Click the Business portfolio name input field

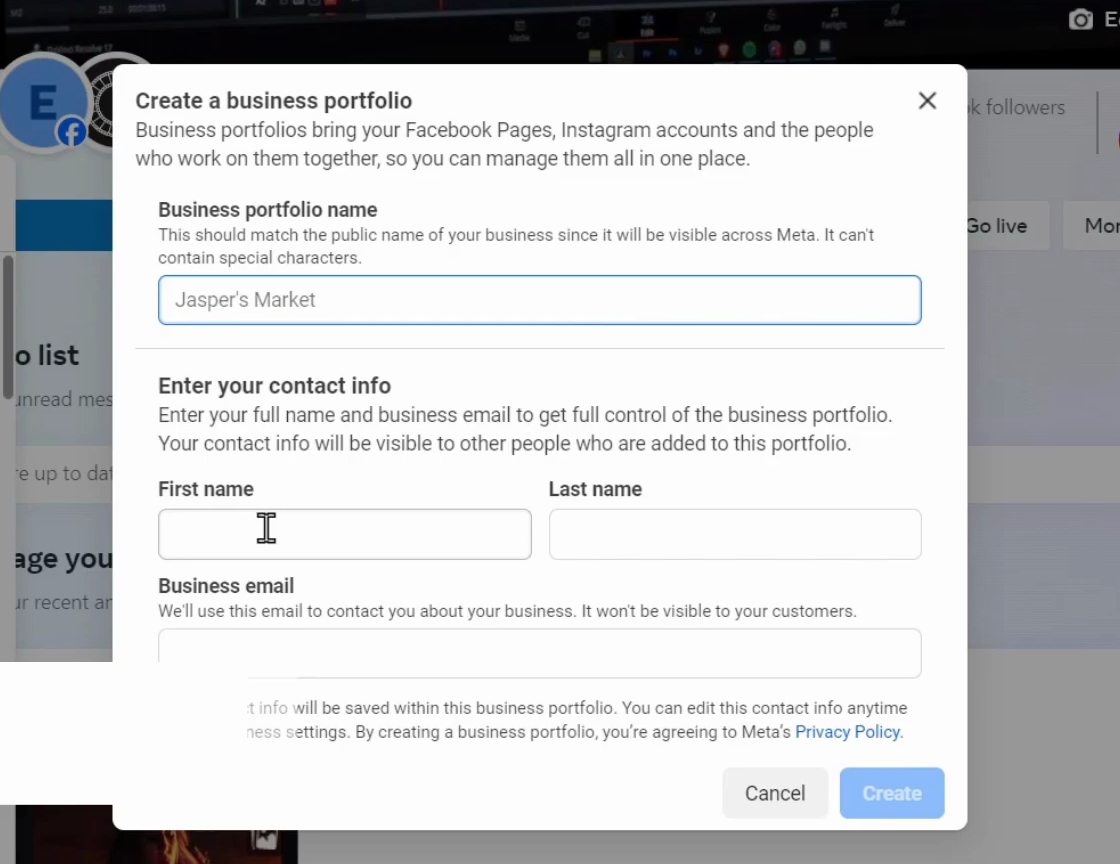pos(539,300)
